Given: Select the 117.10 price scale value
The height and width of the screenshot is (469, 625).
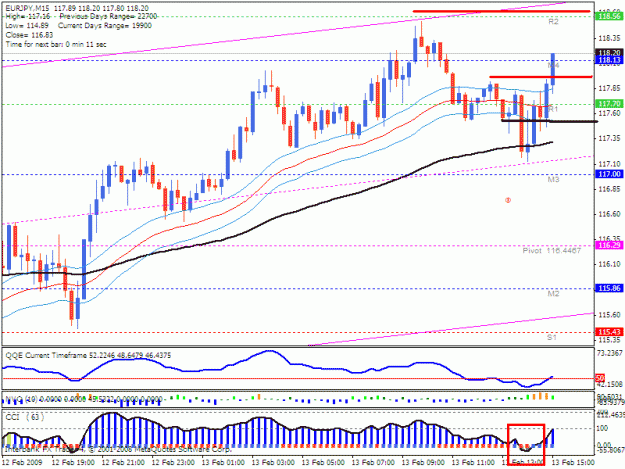Looking at the screenshot, I should click(609, 164).
